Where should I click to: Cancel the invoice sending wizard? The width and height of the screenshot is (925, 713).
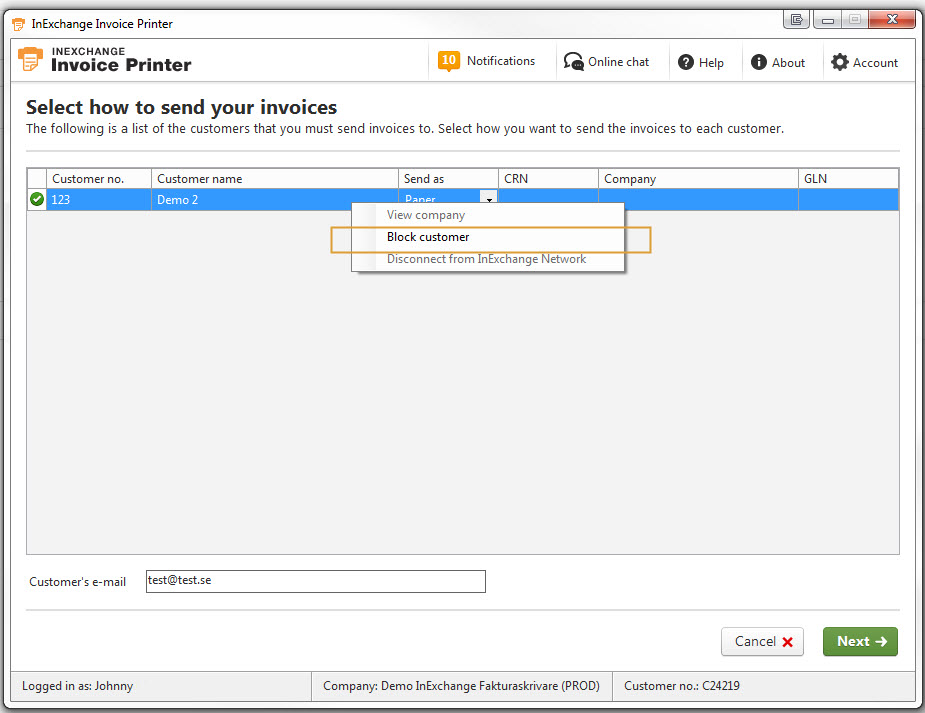point(762,642)
